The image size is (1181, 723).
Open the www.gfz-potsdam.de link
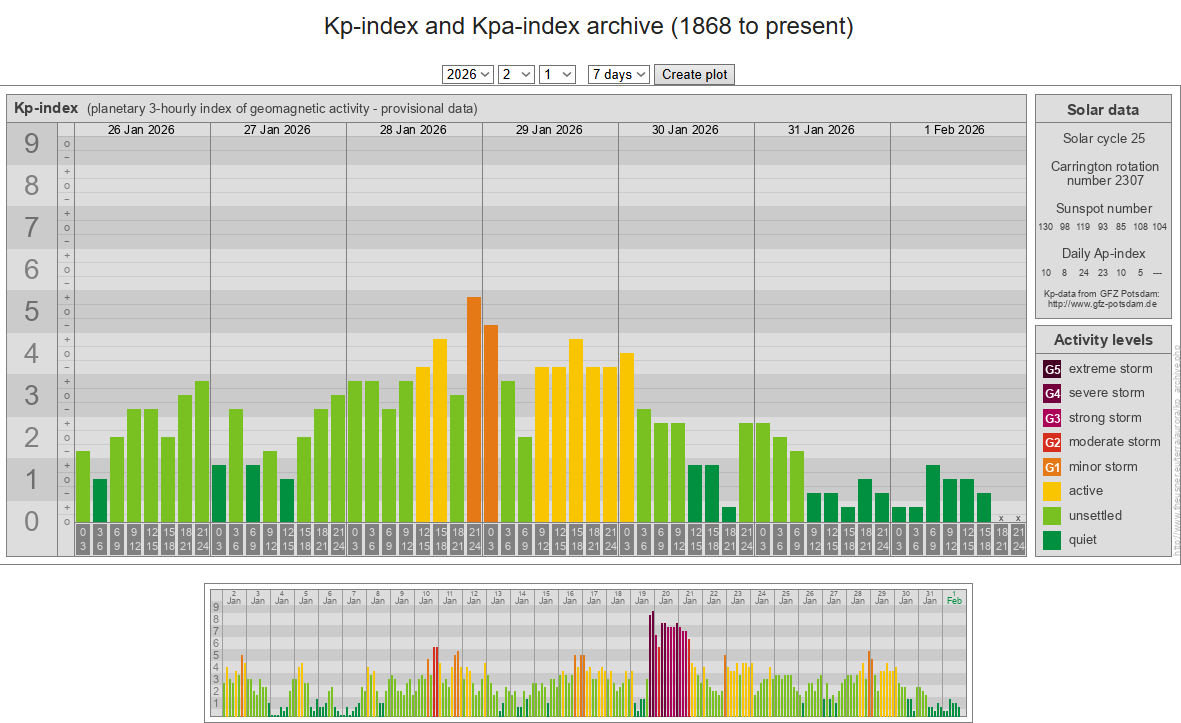(1103, 303)
